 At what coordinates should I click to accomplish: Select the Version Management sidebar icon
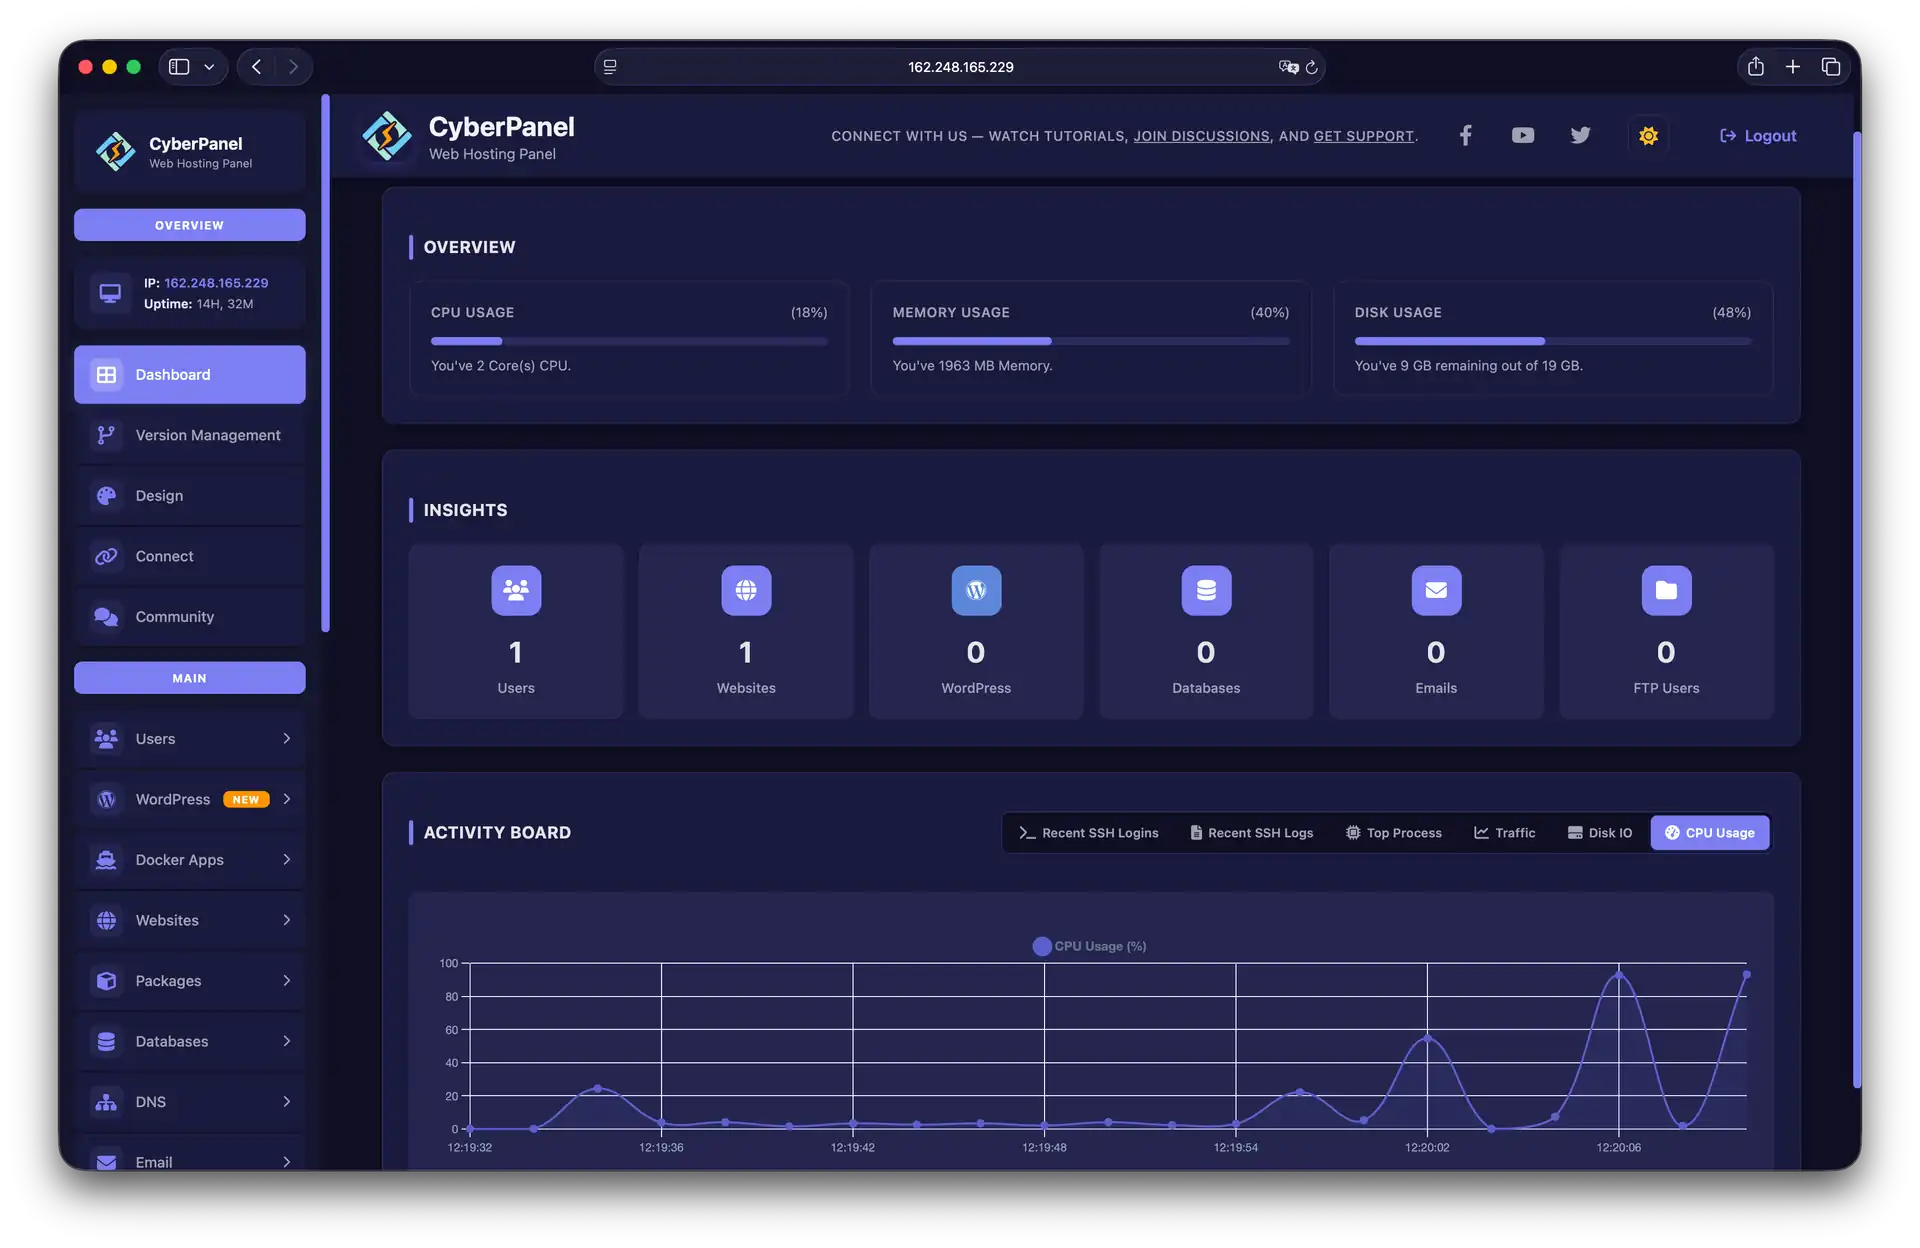106,435
